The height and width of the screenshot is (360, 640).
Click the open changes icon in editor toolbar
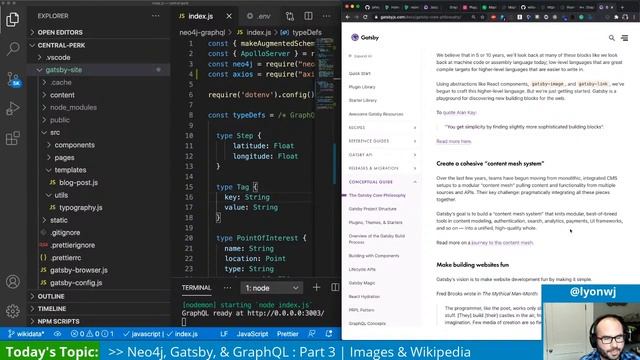[x=290, y=16]
